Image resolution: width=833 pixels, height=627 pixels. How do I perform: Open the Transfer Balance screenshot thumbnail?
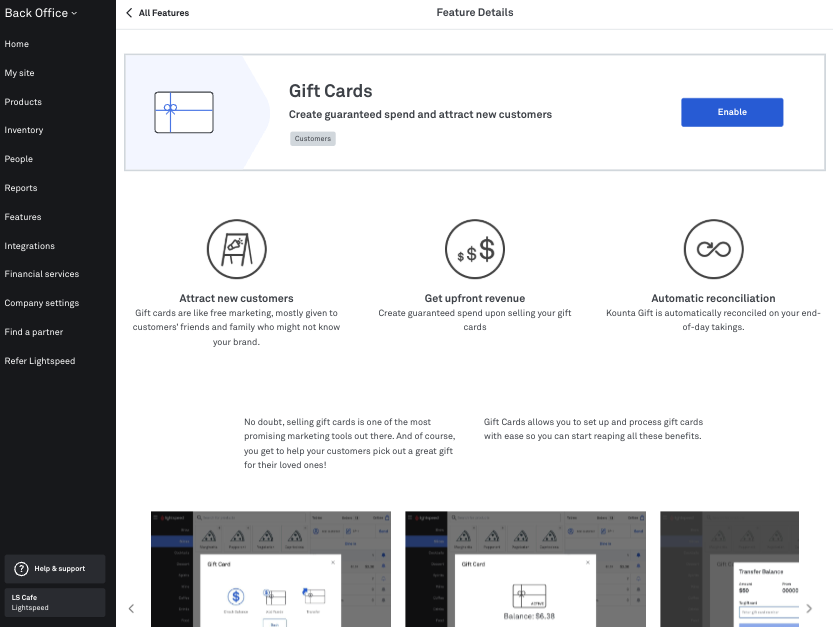(x=729, y=569)
